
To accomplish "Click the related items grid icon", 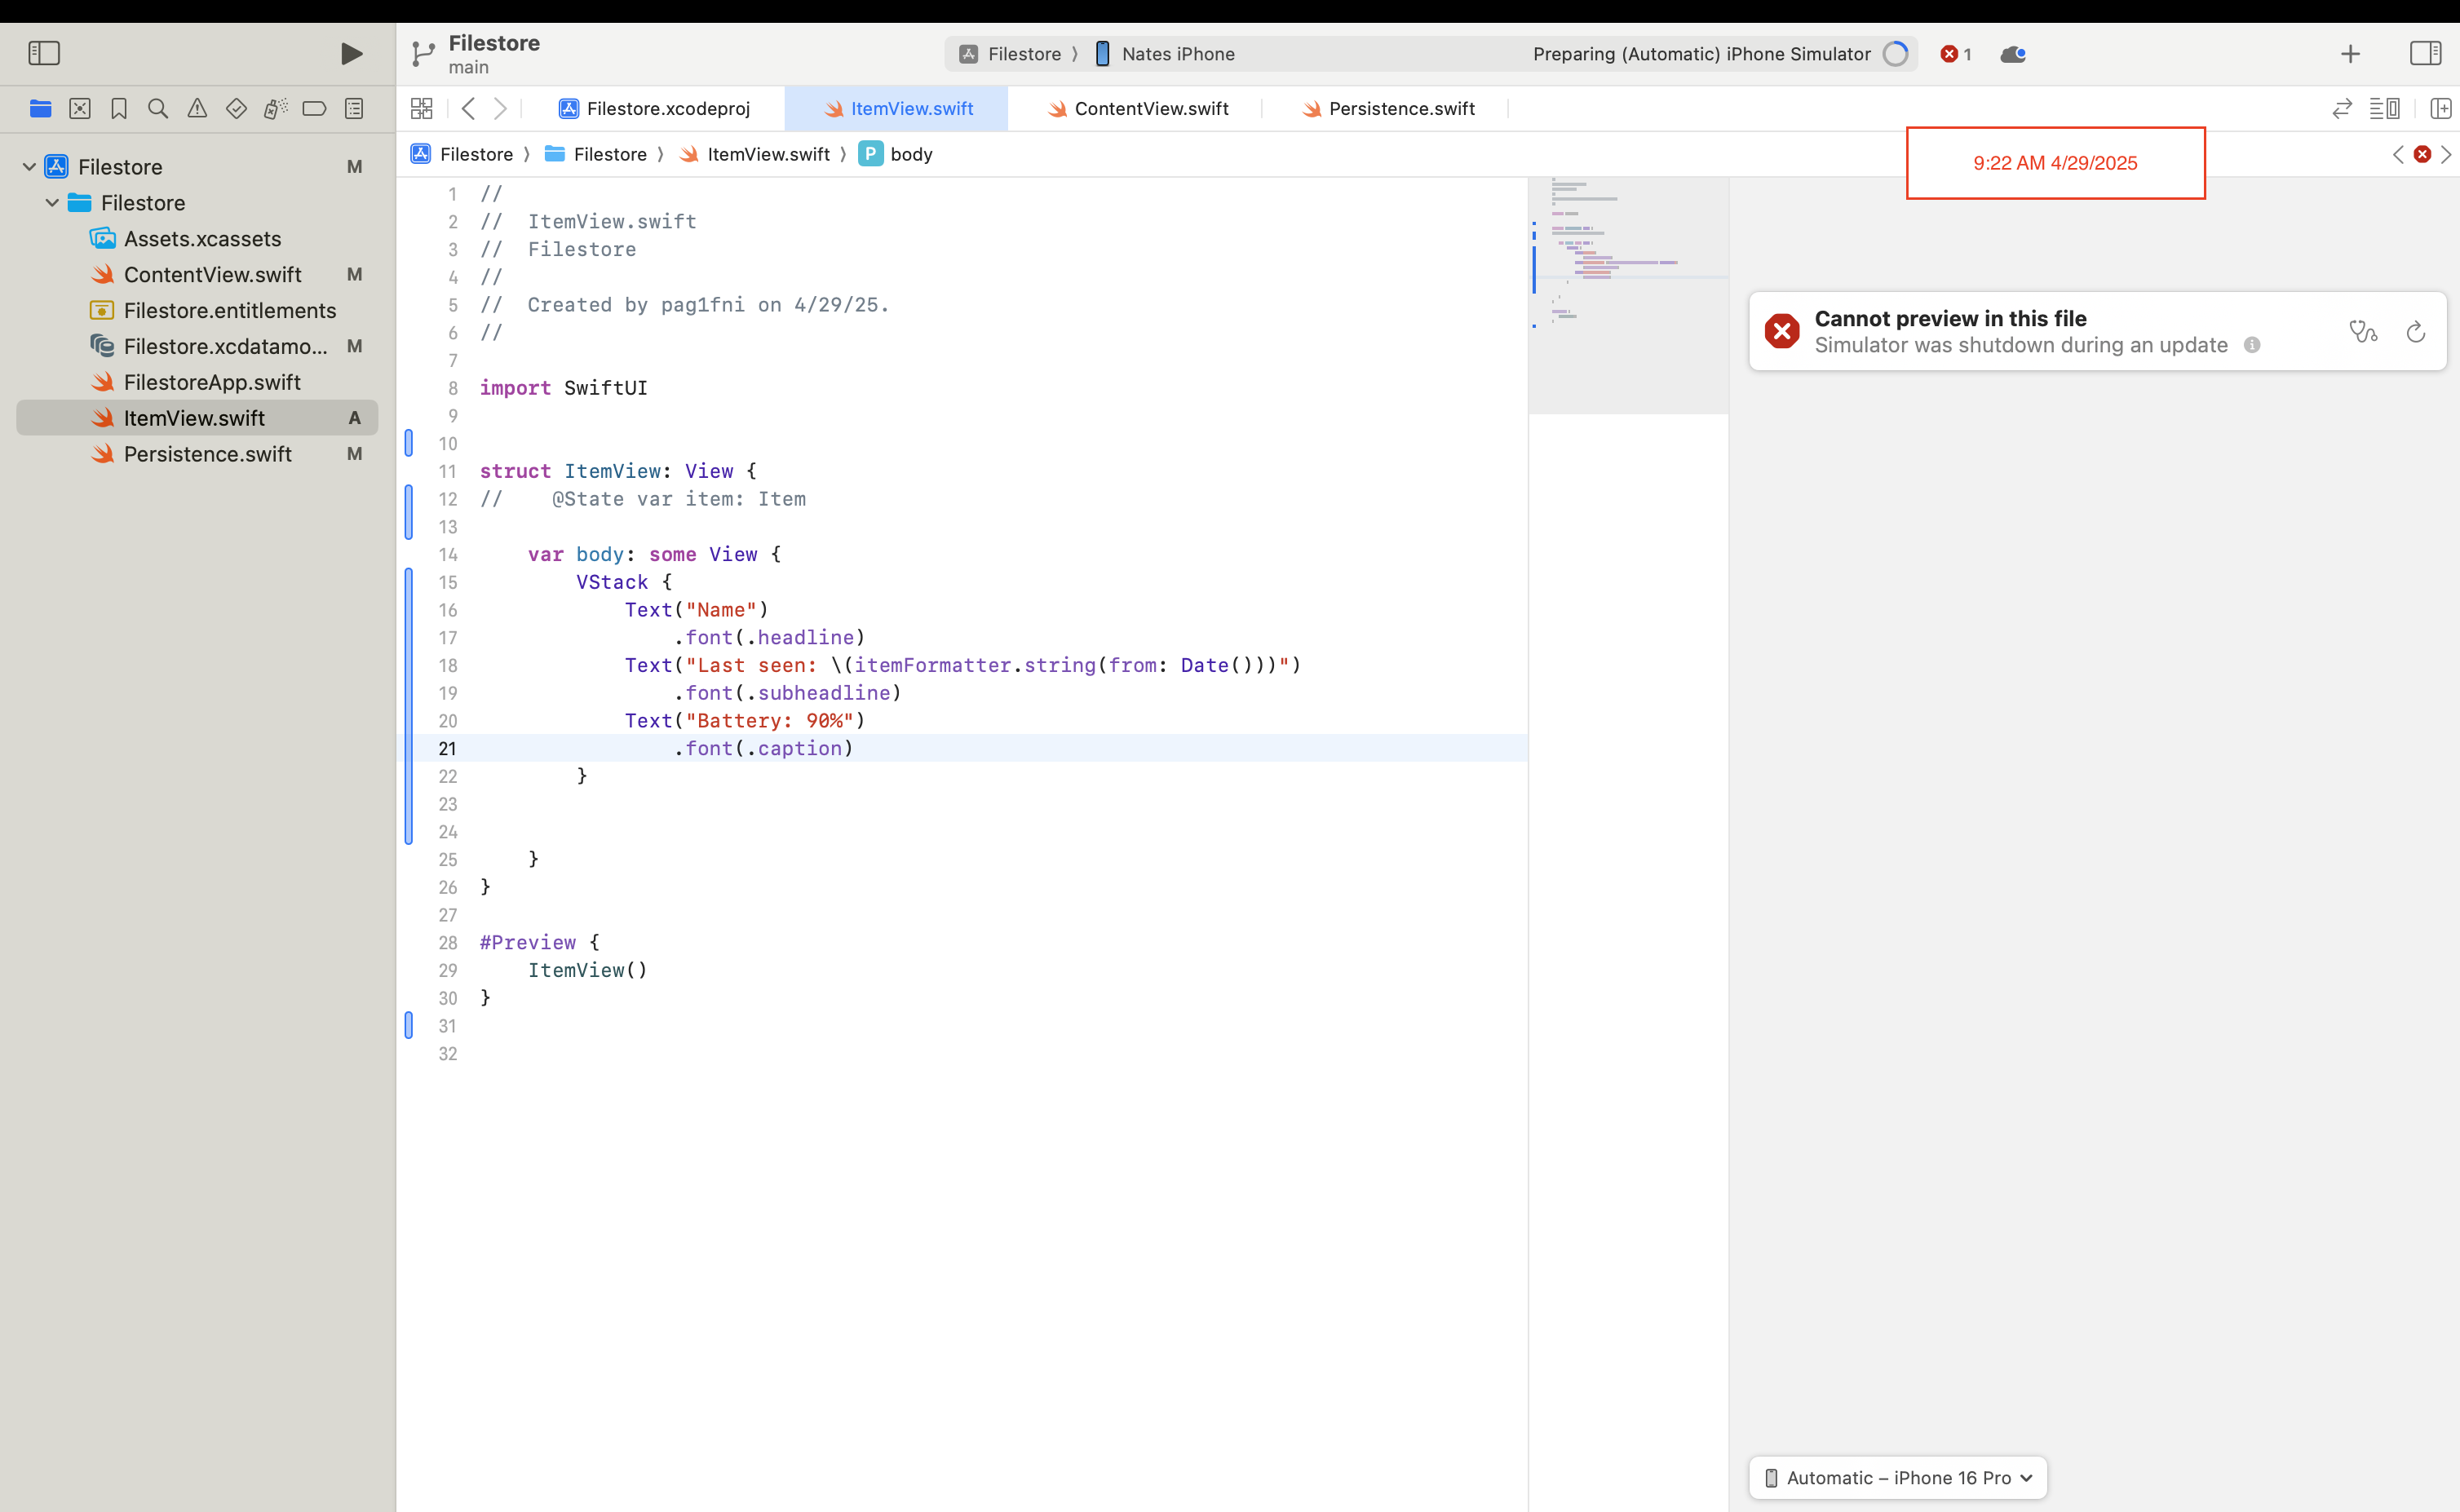I will 421,108.
